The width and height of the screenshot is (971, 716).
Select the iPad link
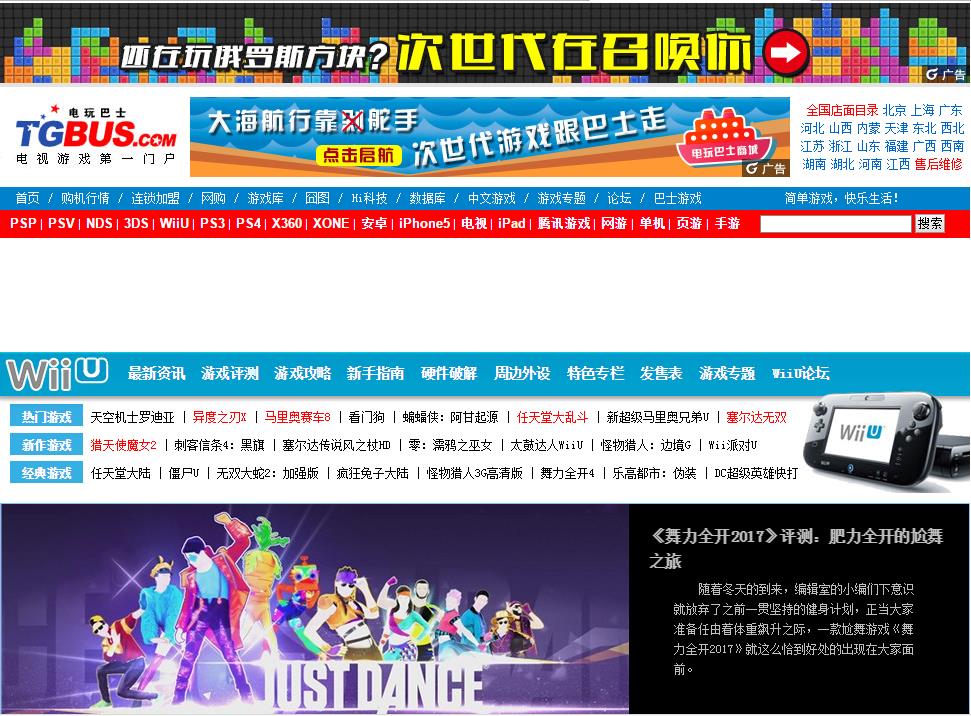pos(512,223)
